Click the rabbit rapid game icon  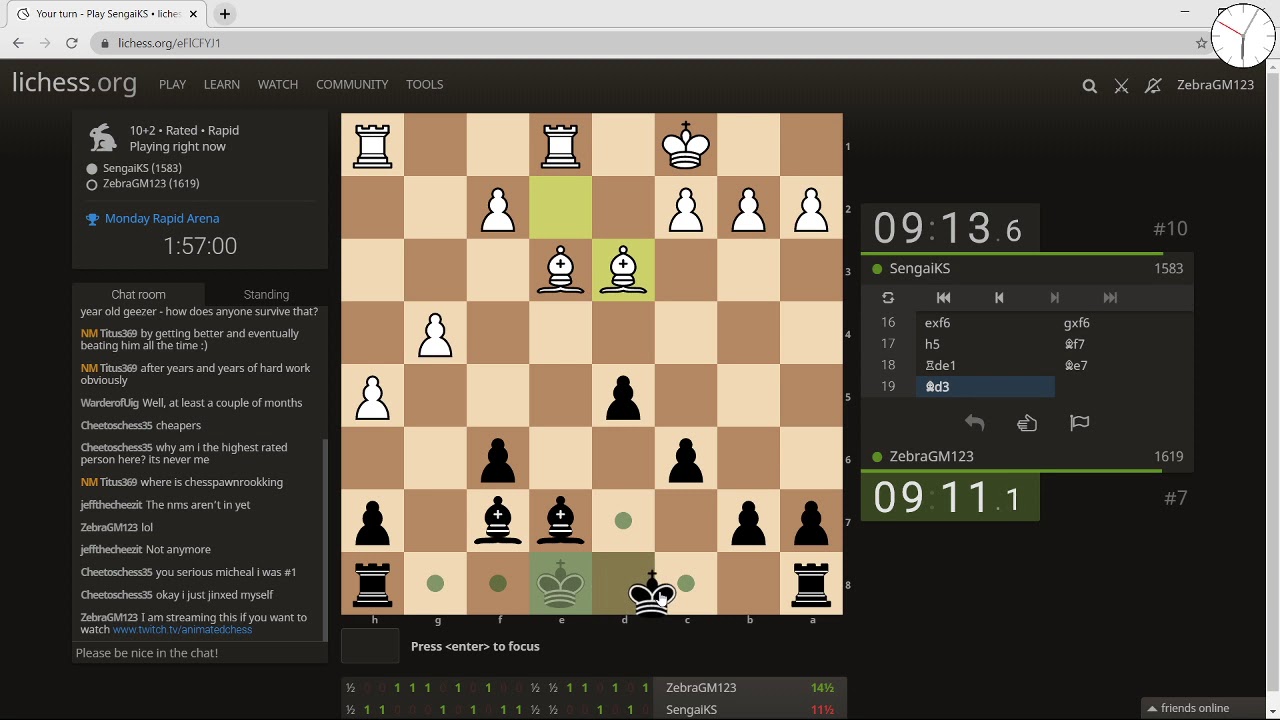tap(102, 138)
